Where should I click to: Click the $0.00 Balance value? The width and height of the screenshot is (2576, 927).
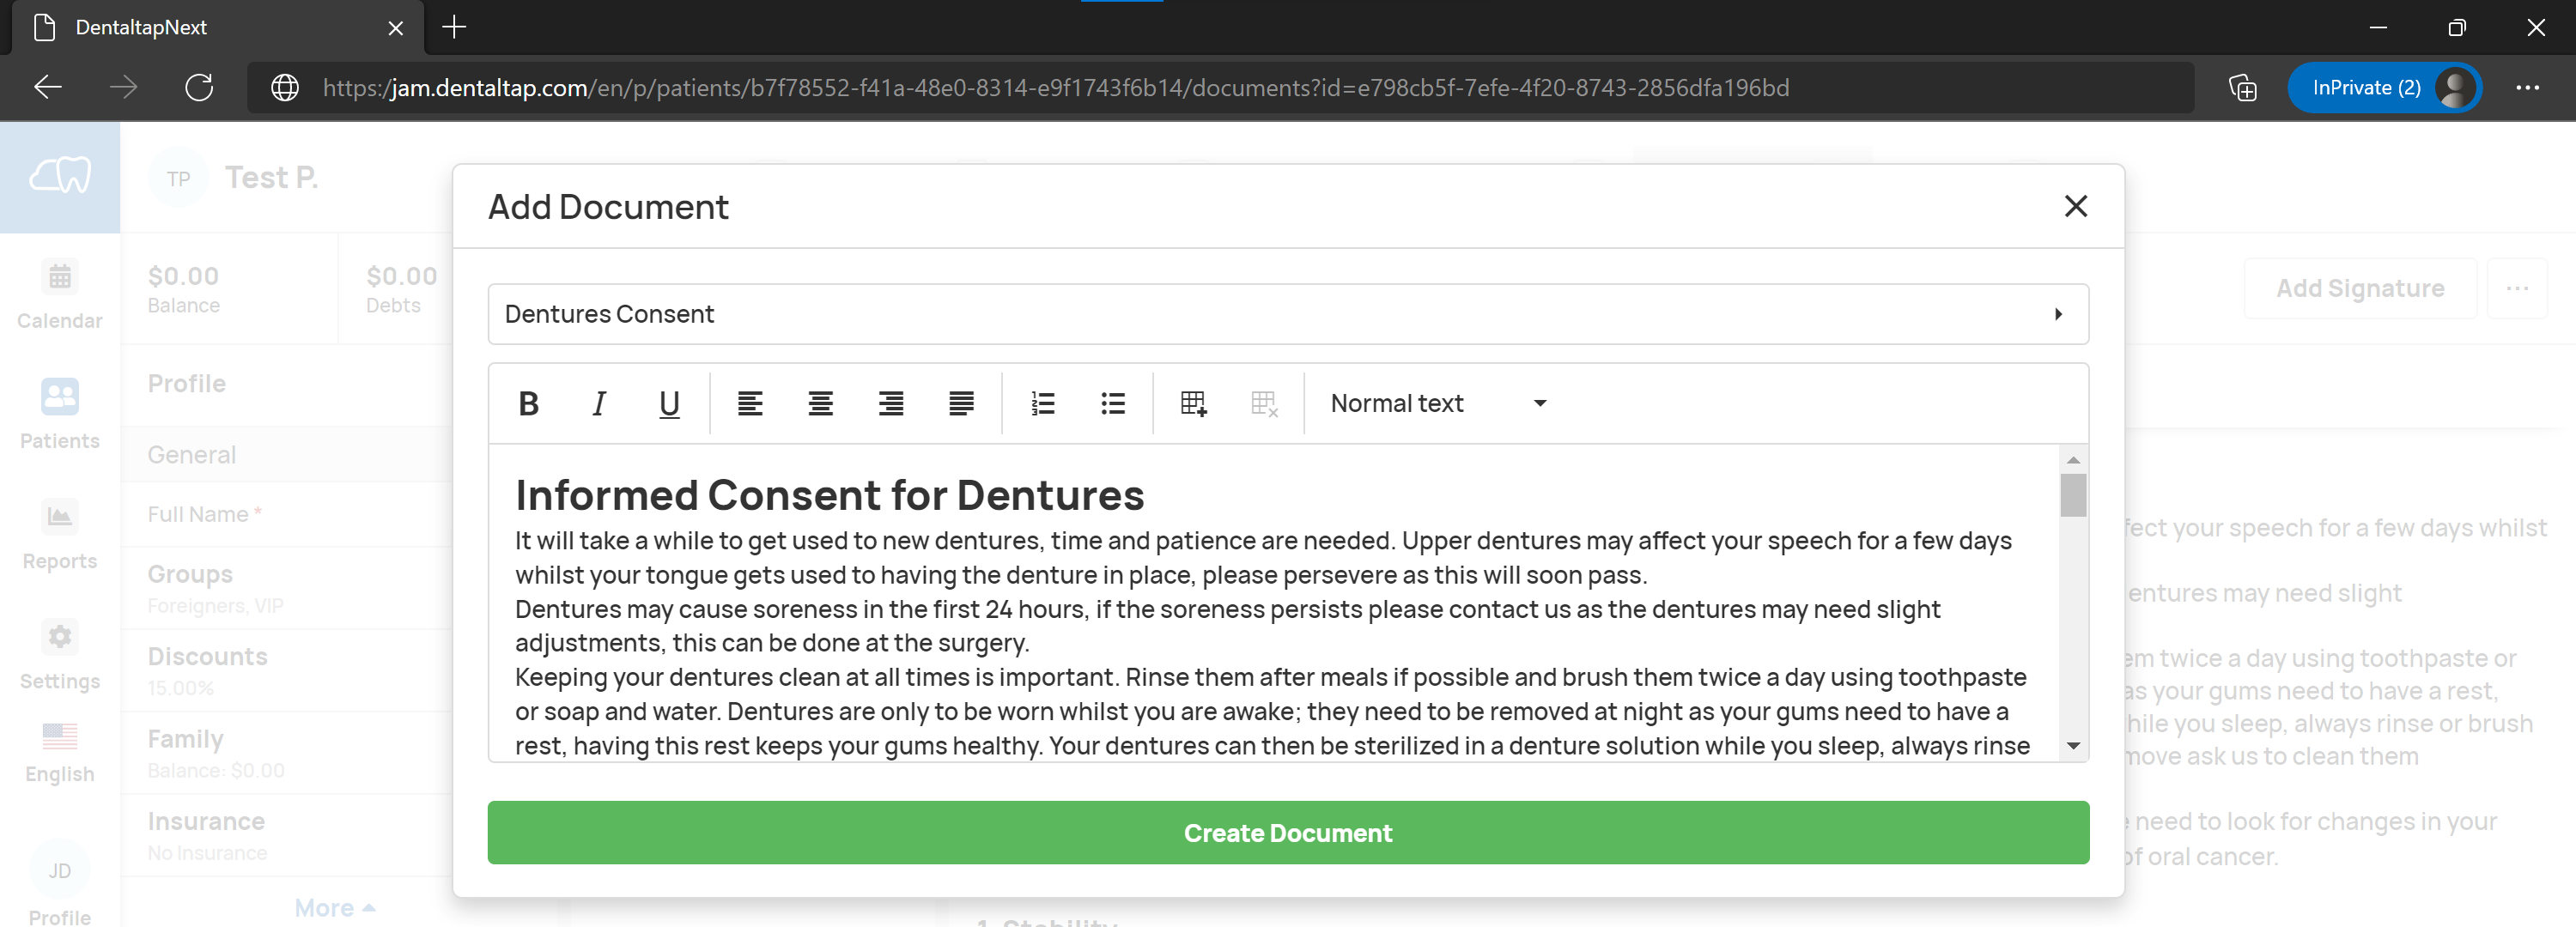pos(183,276)
